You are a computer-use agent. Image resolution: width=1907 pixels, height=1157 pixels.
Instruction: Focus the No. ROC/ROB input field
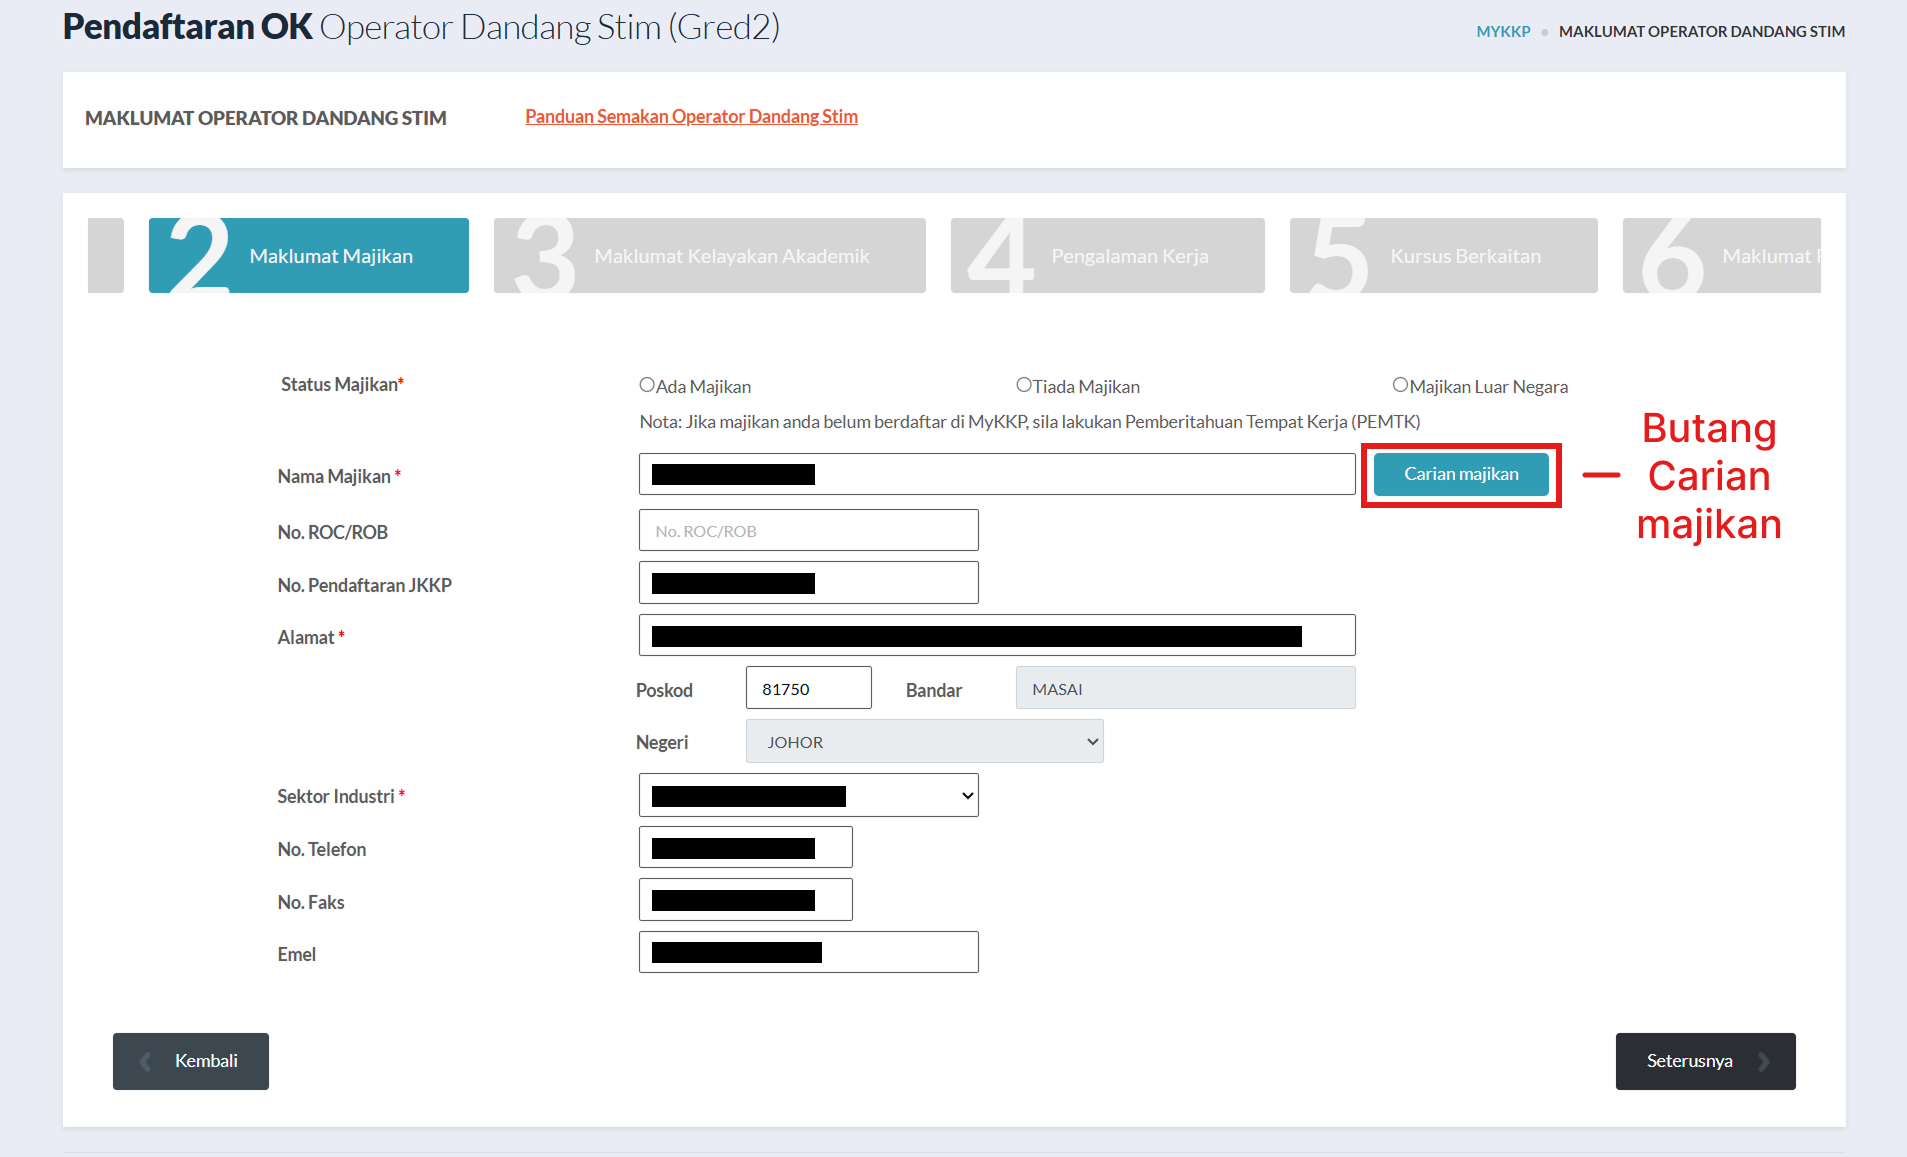(808, 531)
